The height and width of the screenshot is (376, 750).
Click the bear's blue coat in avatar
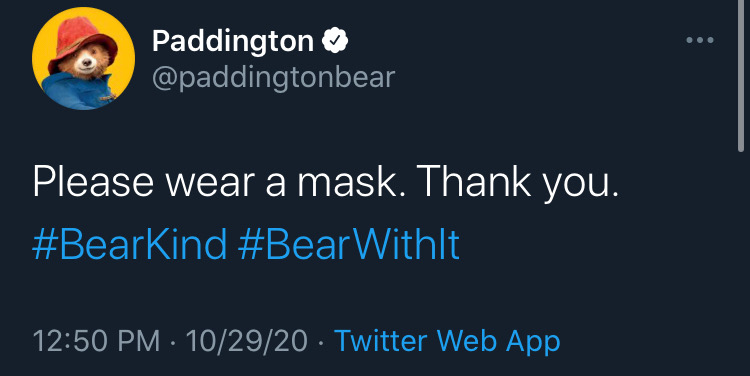77,91
